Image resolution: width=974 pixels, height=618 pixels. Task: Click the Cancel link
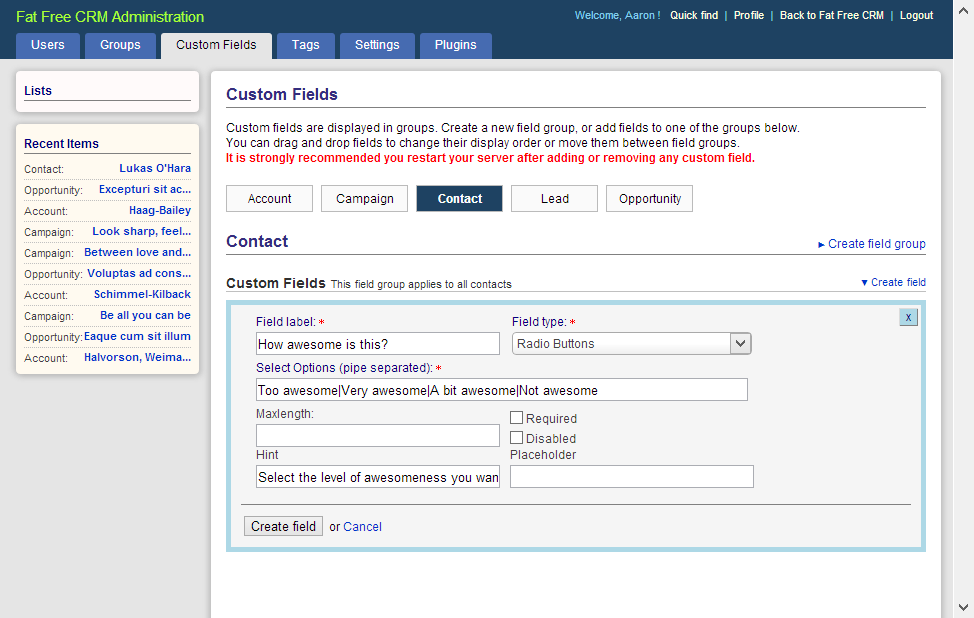pyautogui.click(x=362, y=527)
